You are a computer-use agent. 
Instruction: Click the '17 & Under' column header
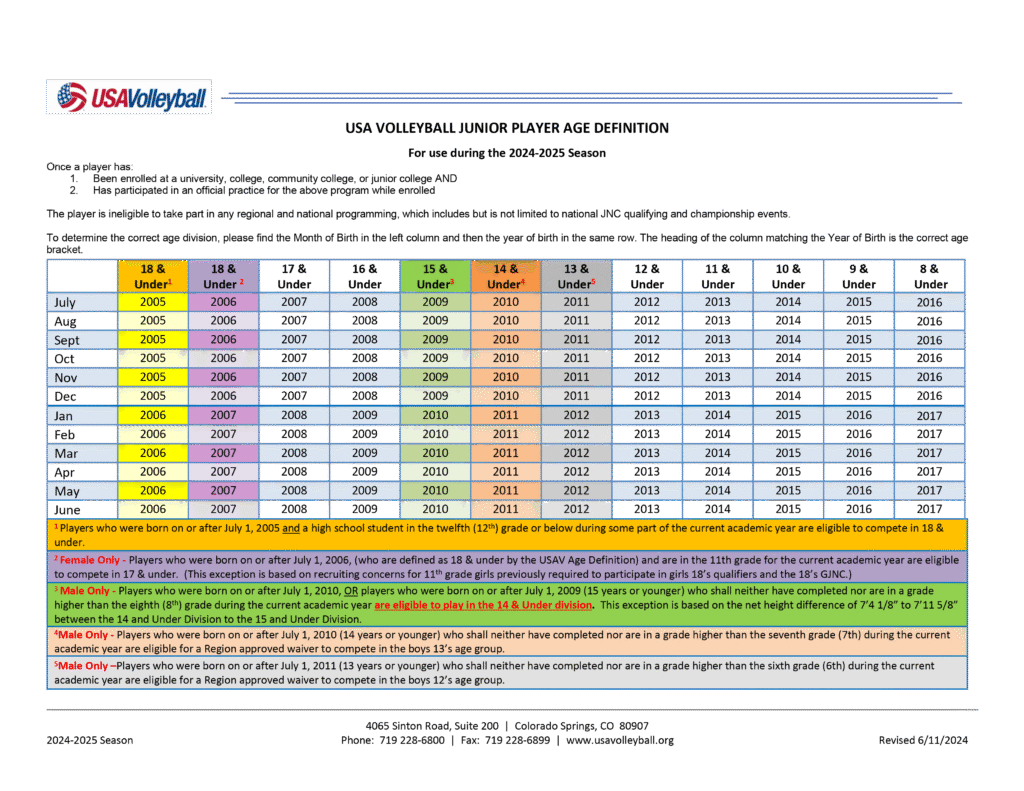[294, 276]
